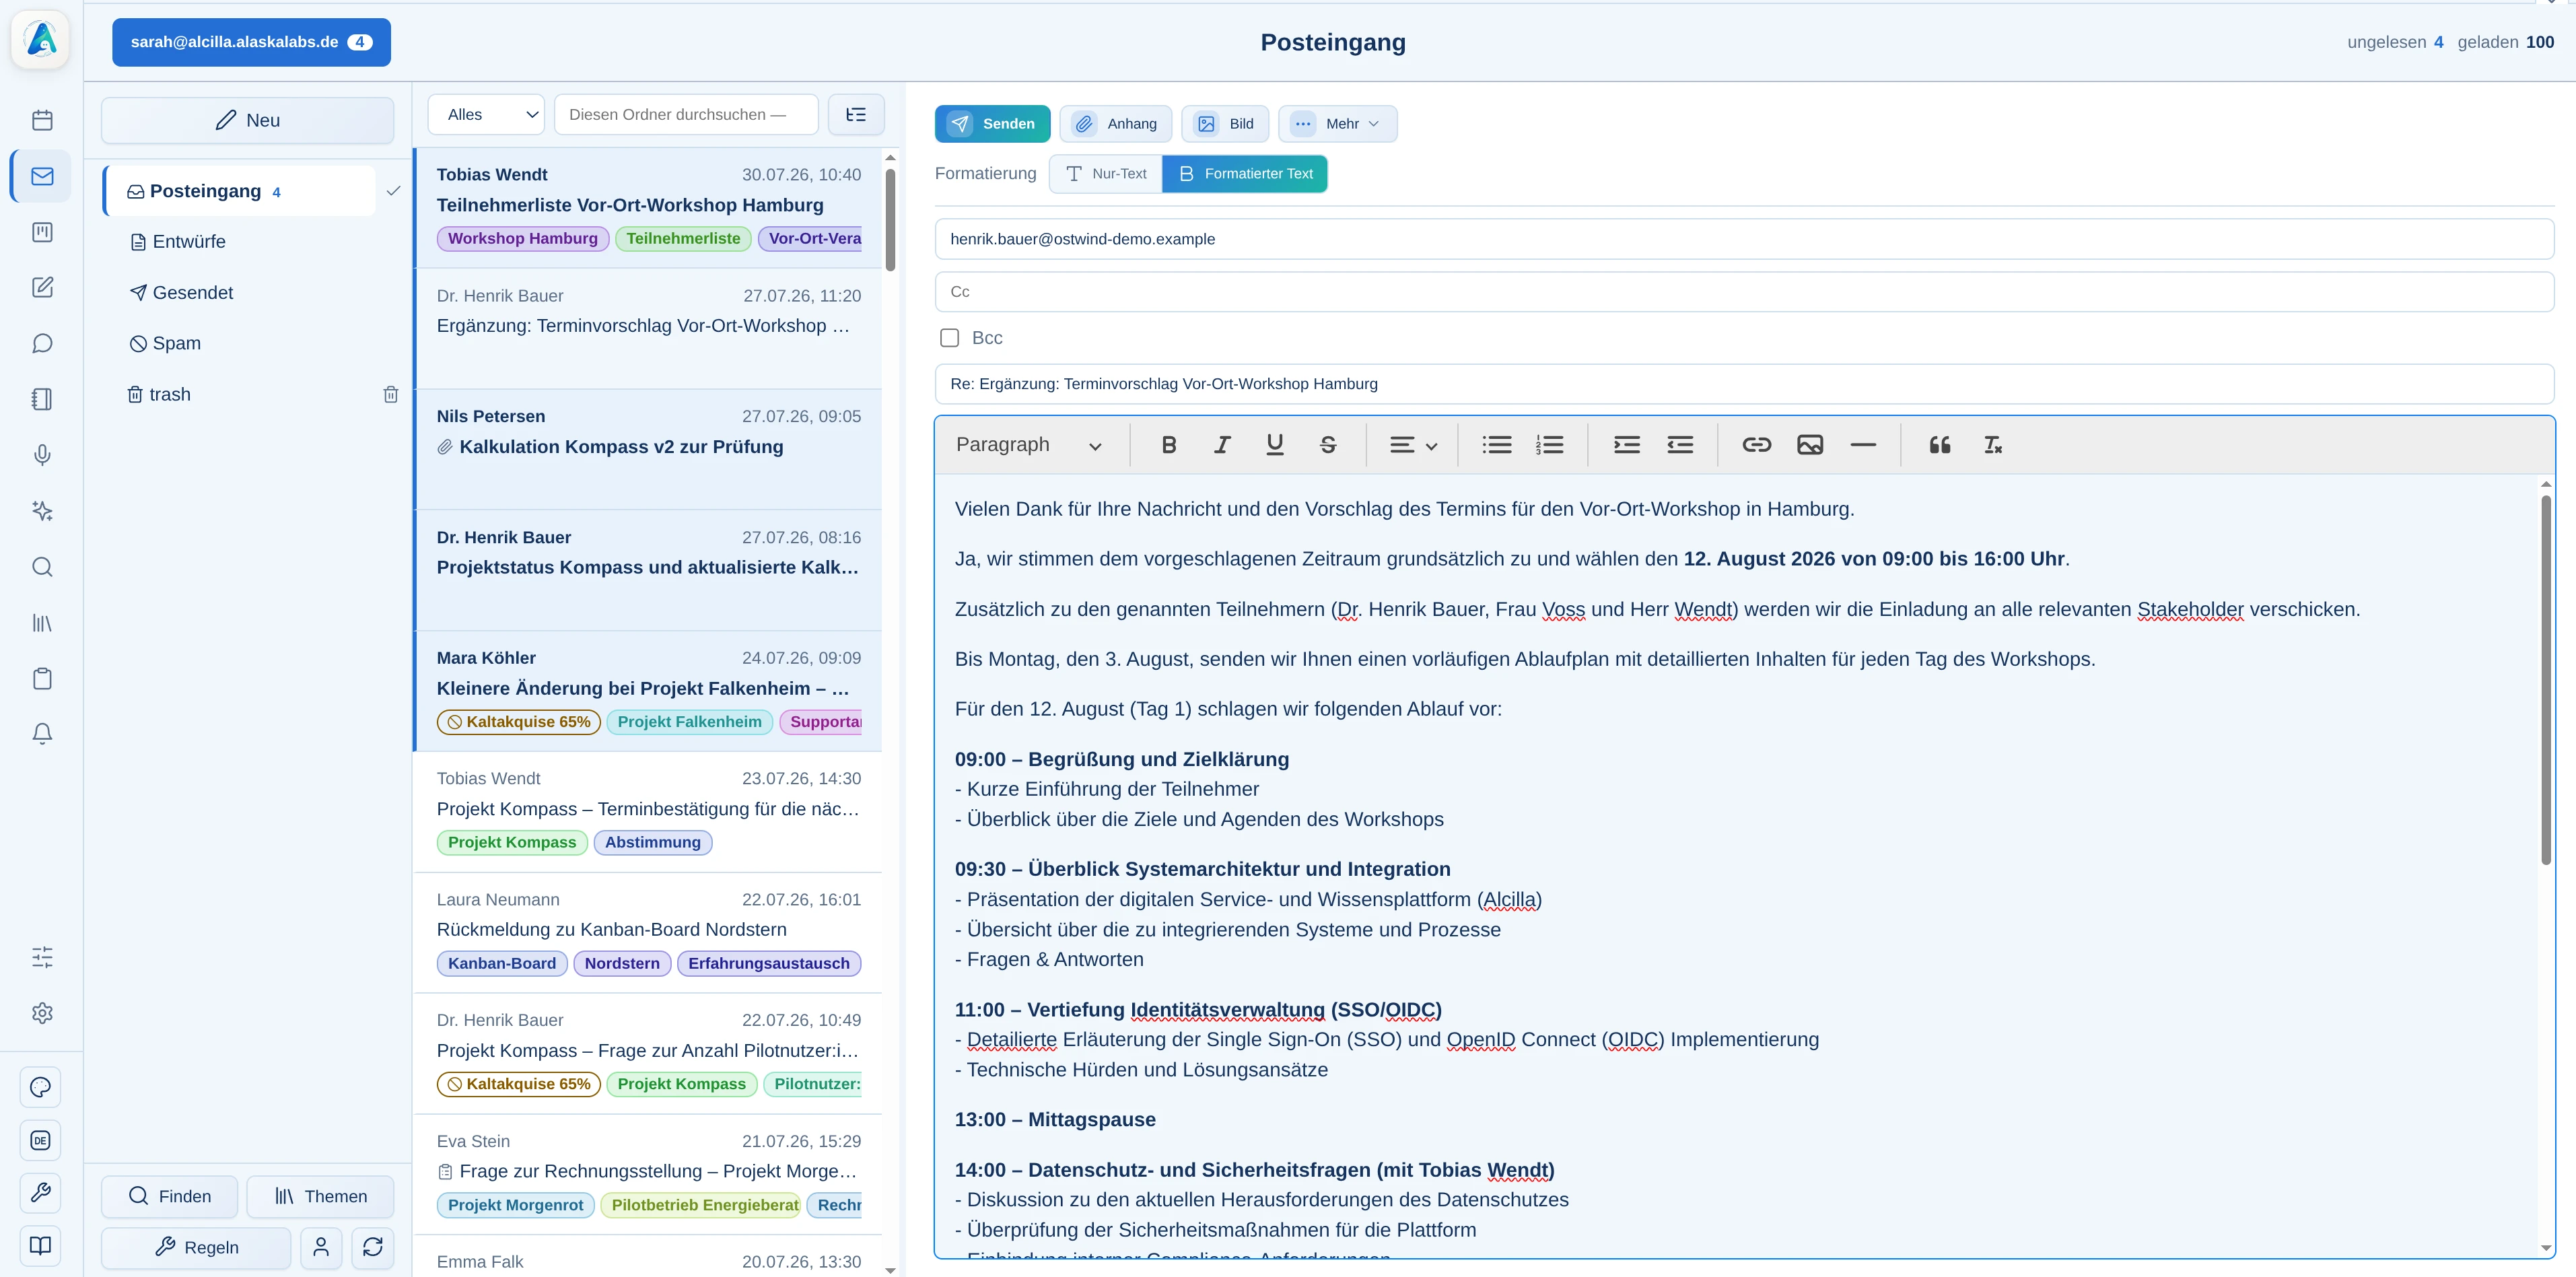Viewport: 2576px width, 1277px height.
Task: Insert a bulleted list
Action: (1497, 445)
